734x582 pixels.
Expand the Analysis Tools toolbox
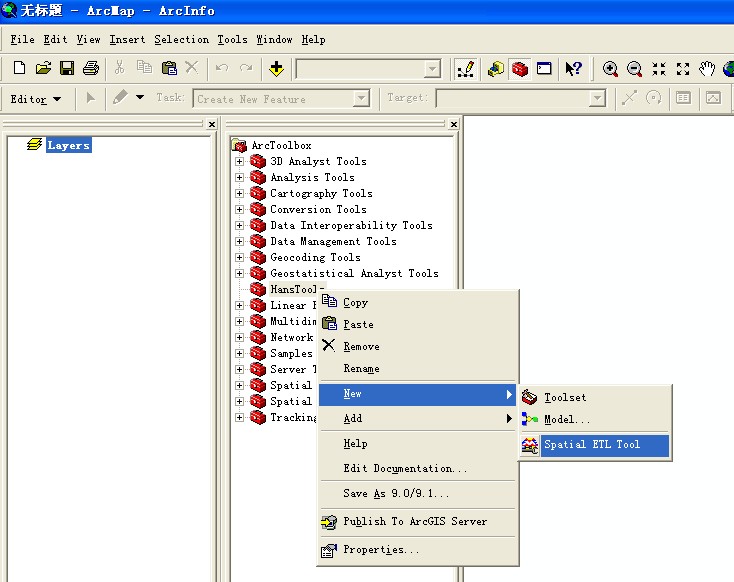pyautogui.click(x=239, y=177)
